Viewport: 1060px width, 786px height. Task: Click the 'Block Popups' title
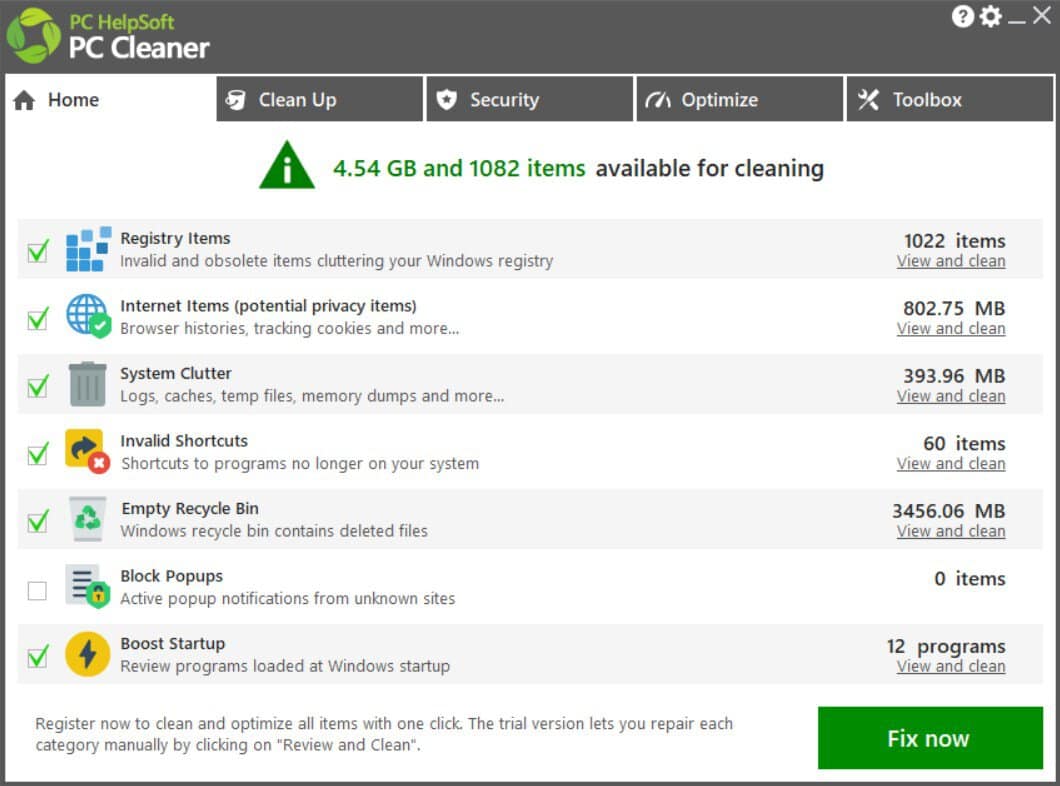[172, 576]
